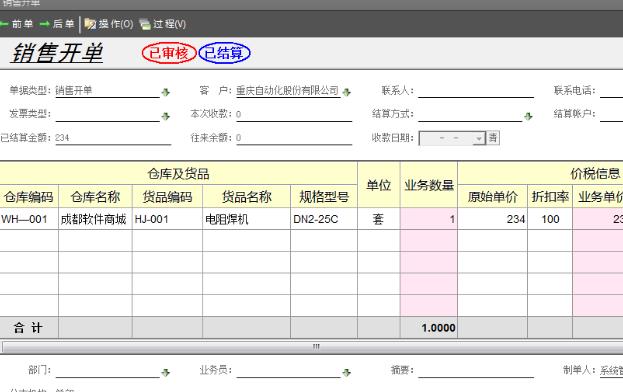
Task: Select the 原始单价 column header
Action: pos(493,197)
